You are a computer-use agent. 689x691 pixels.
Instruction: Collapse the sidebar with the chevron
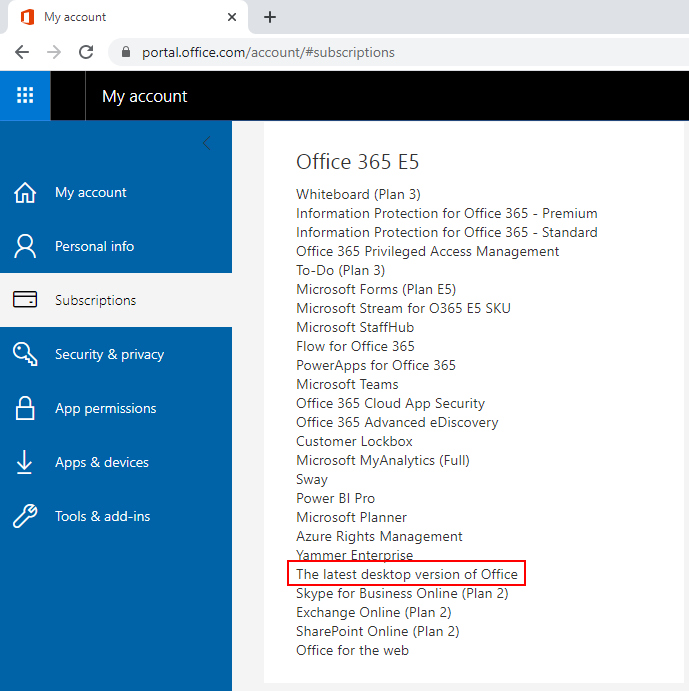(x=206, y=143)
